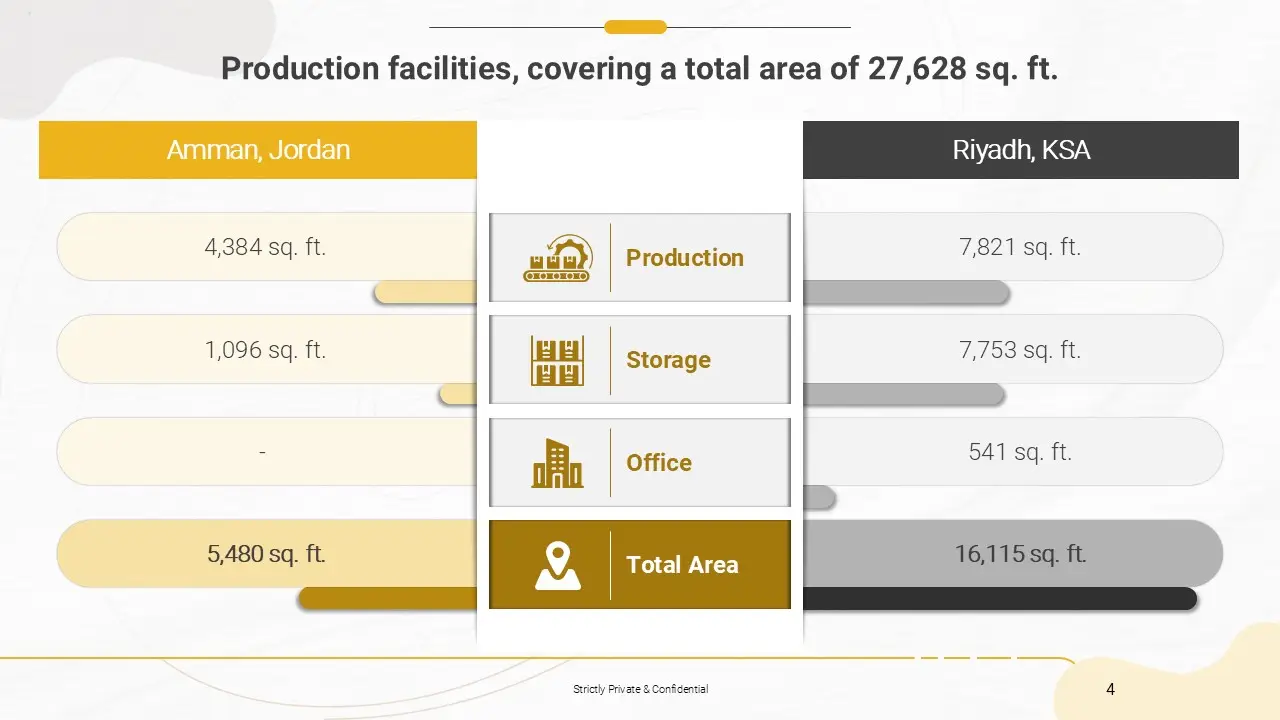Click the Storage warehouse shelves icon
Image resolution: width=1280 pixels, height=720 pixels.
pyautogui.click(x=557, y=361)
